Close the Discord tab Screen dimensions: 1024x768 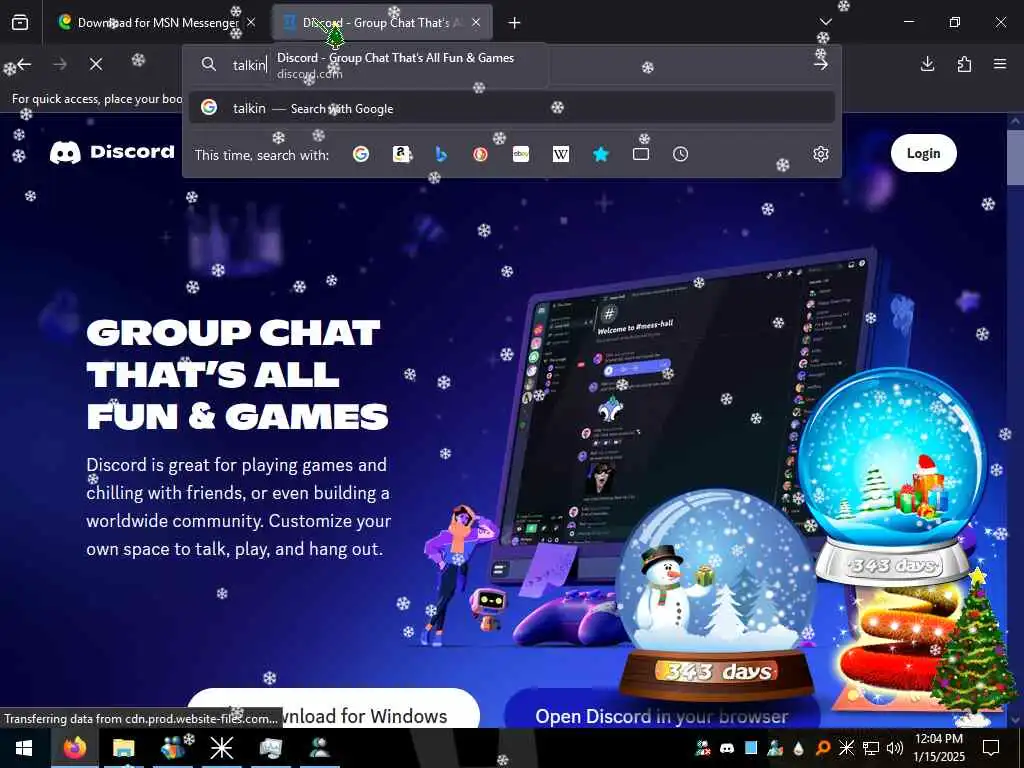tap(476, 23)
